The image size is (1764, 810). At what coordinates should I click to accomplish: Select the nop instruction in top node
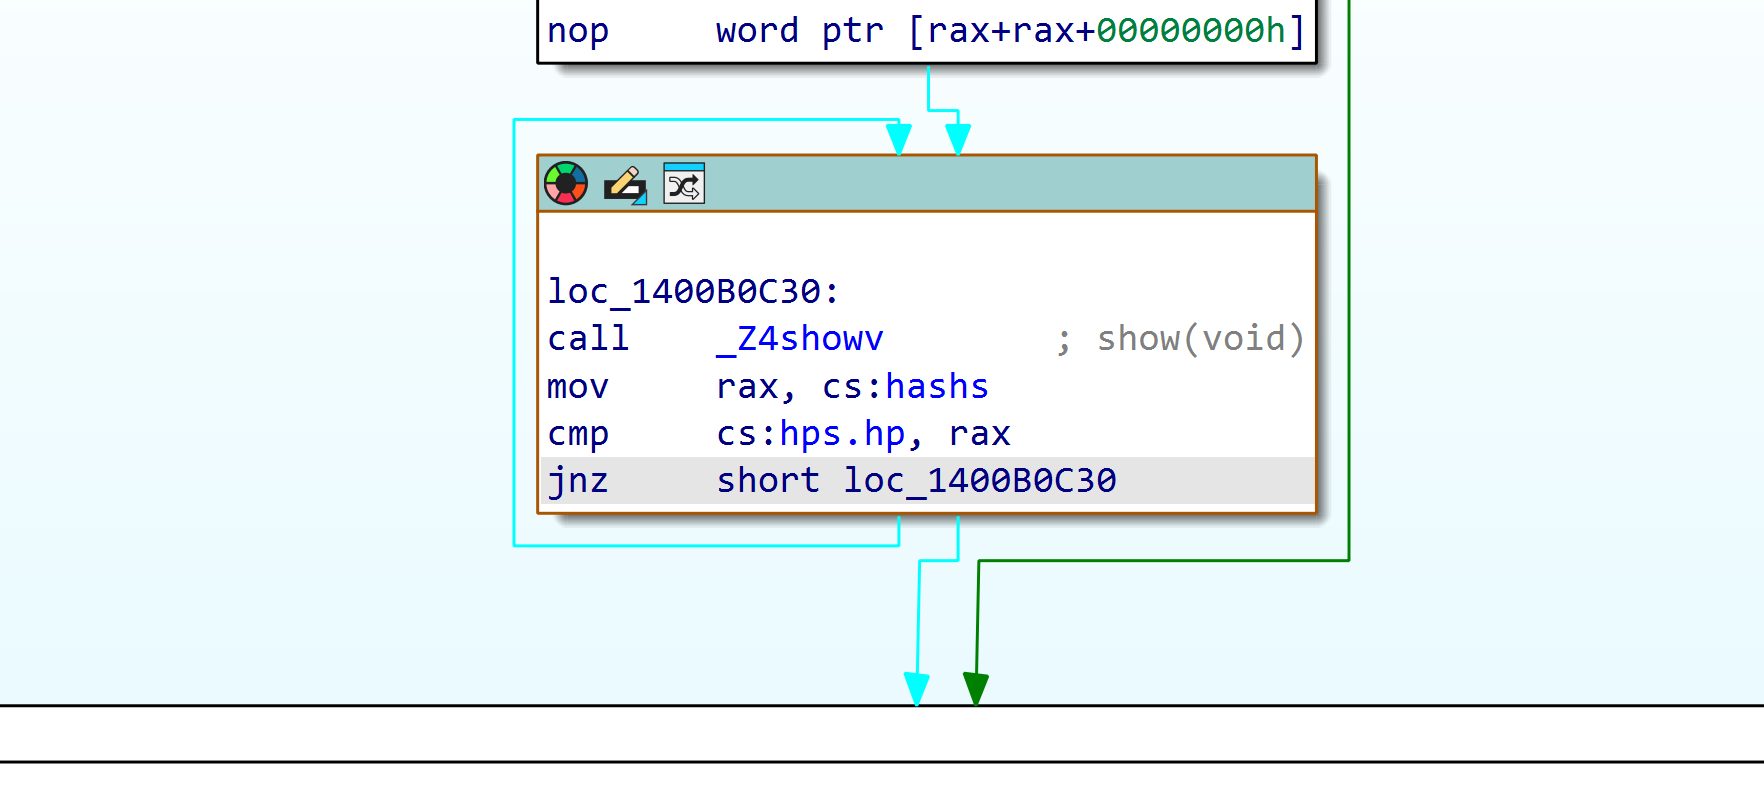tap(578, 31)
